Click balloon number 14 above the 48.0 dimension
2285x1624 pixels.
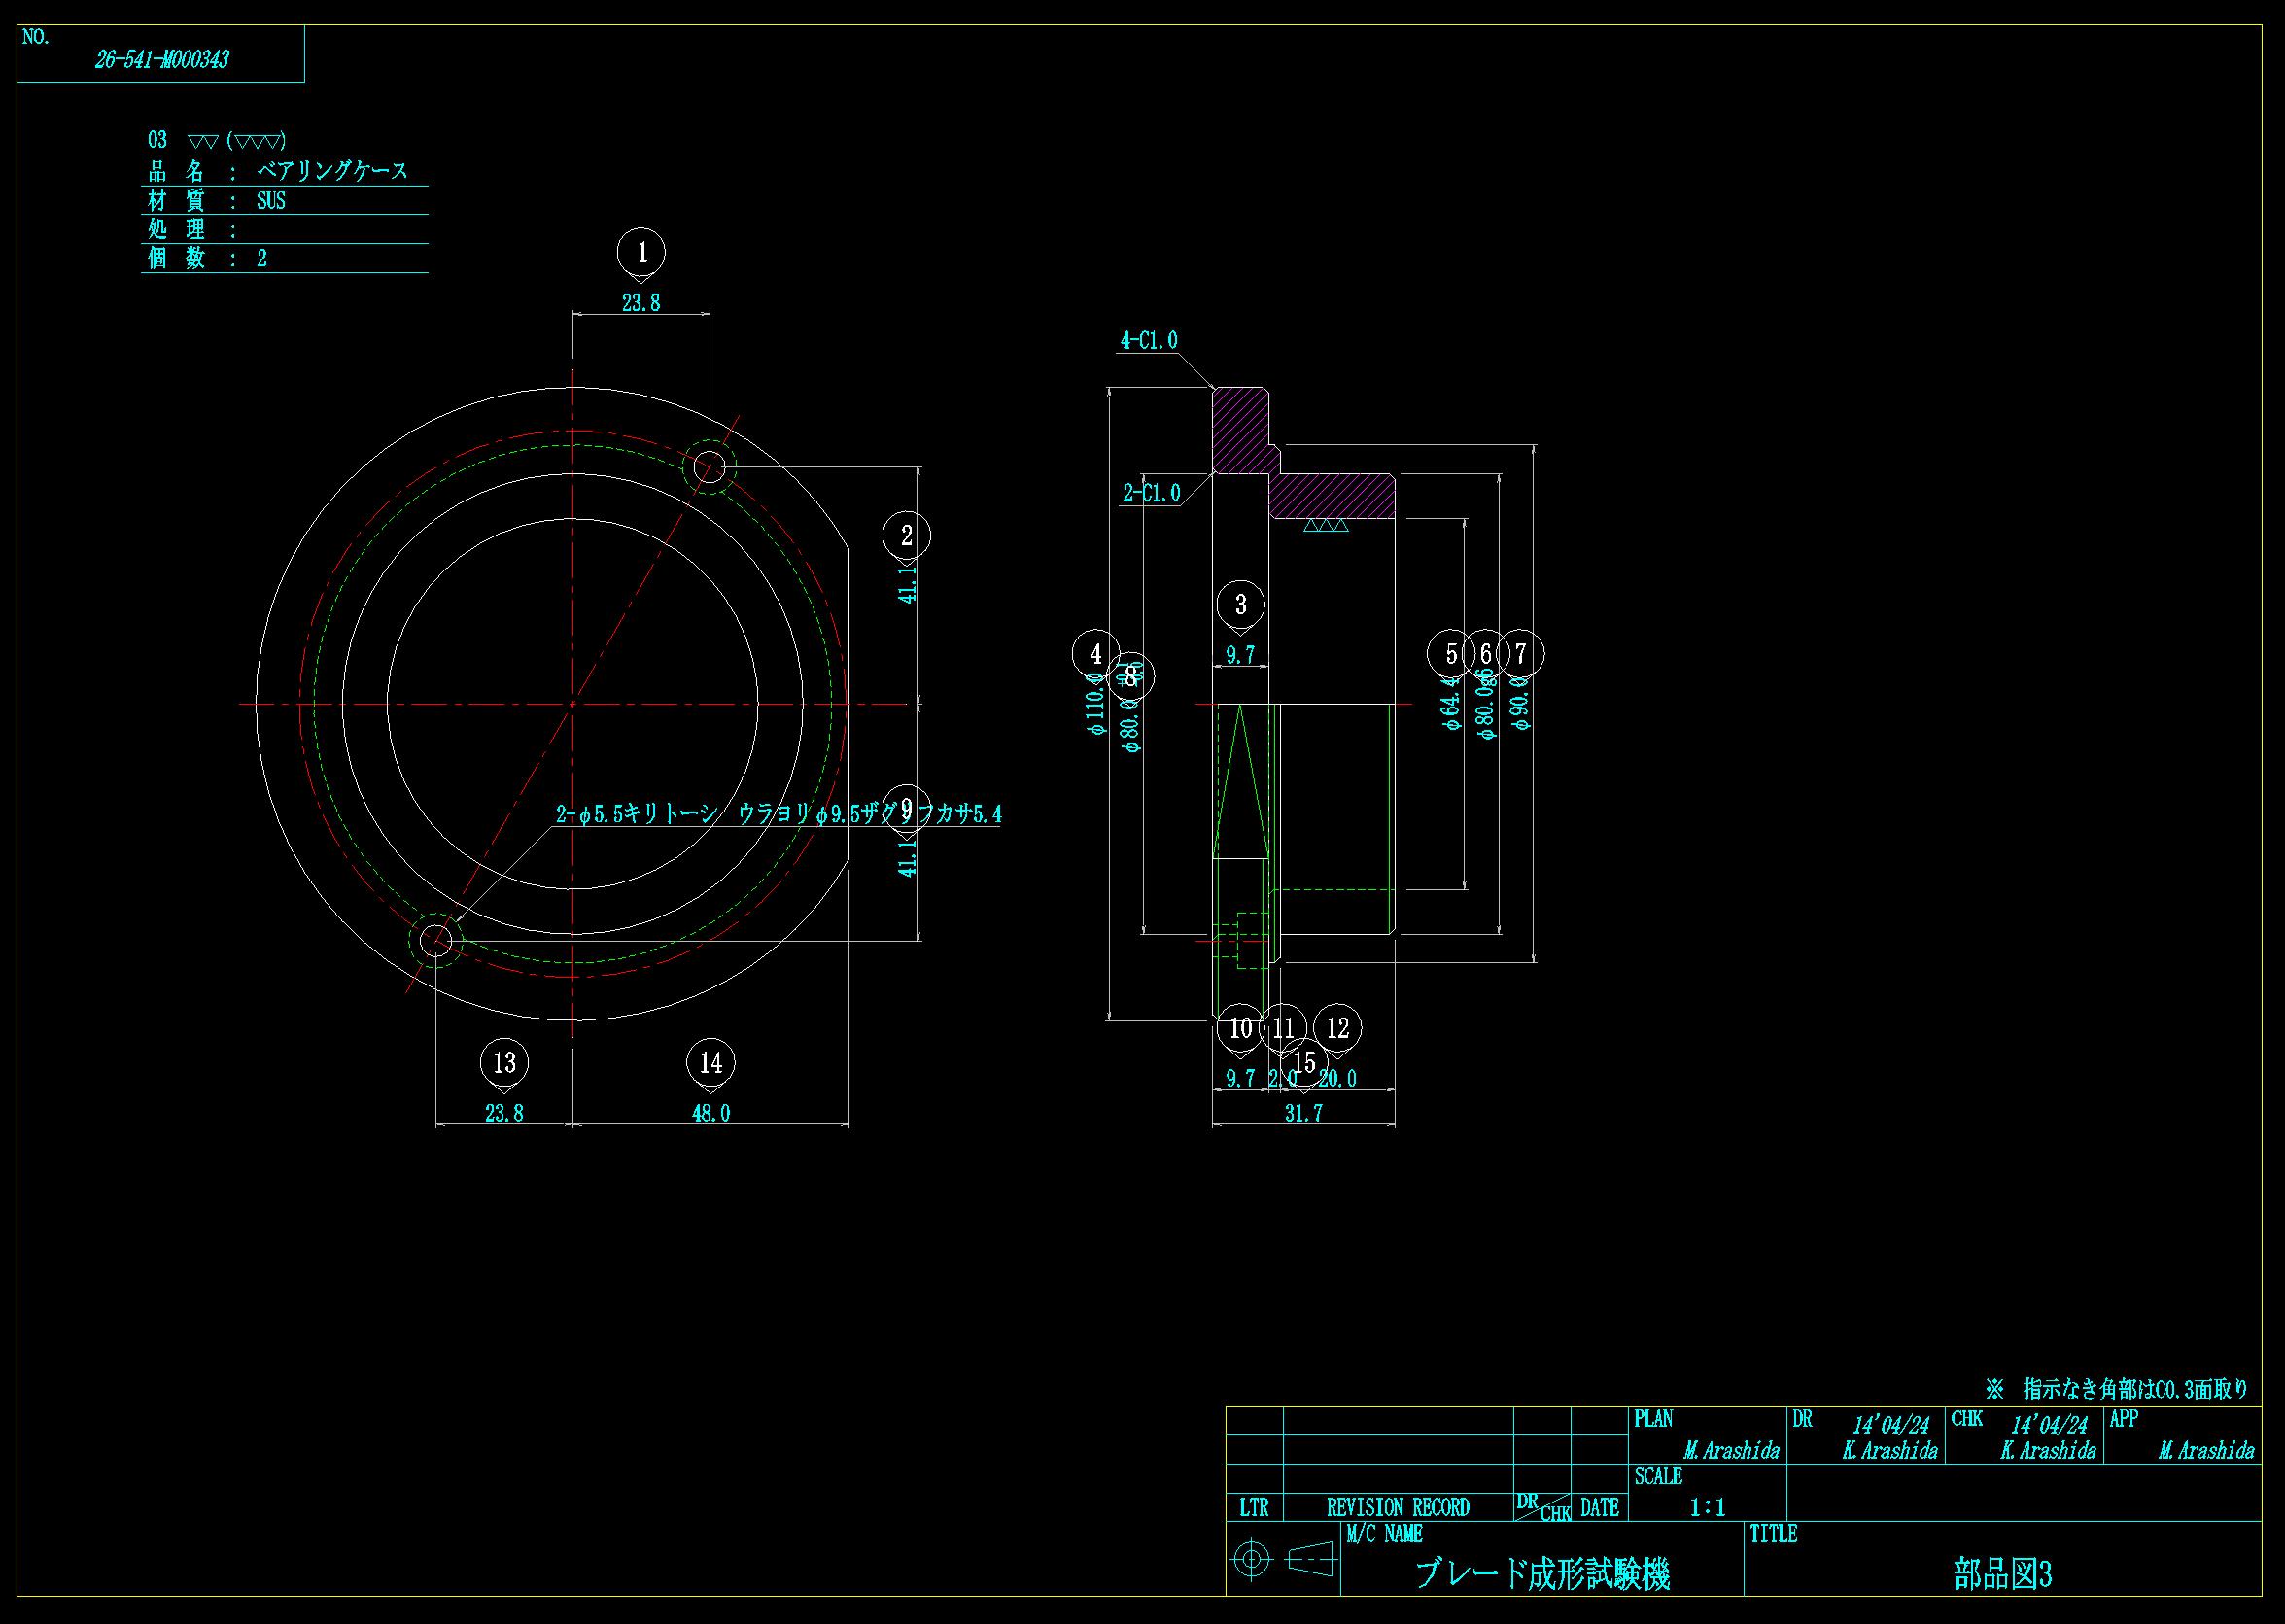pyautogui.click(x=711, y=1062)
